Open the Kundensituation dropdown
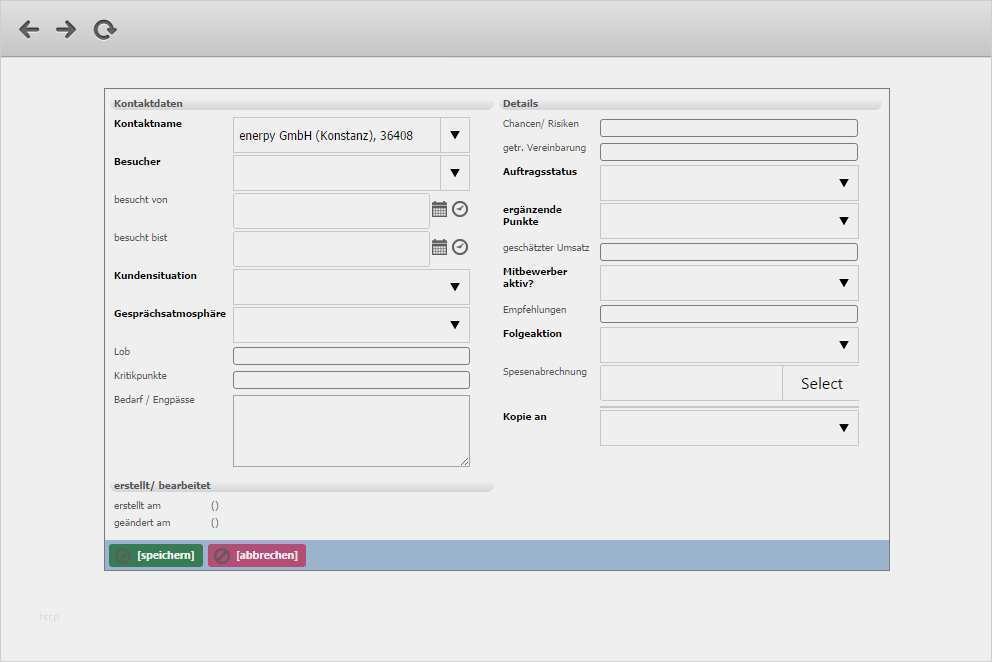992x662 pixels. [351, 287]
